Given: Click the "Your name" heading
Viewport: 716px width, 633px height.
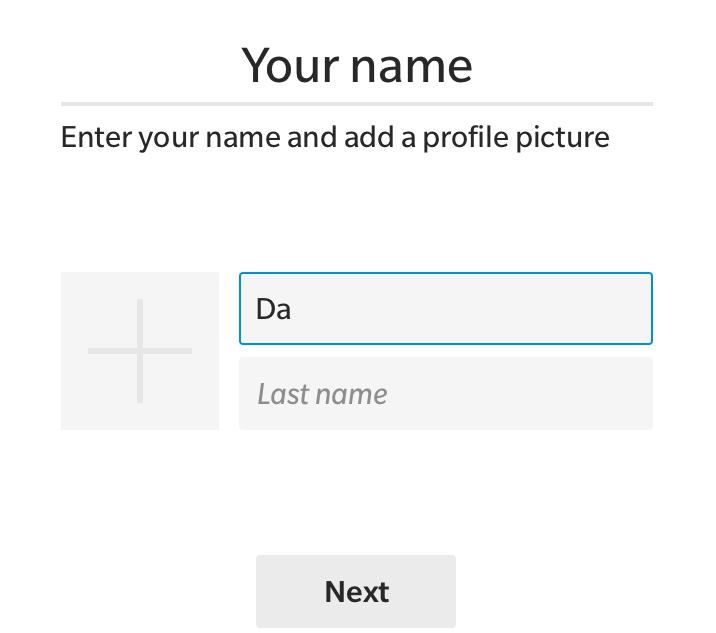Looking at the screenshot, I should click(x=357, y=65).
